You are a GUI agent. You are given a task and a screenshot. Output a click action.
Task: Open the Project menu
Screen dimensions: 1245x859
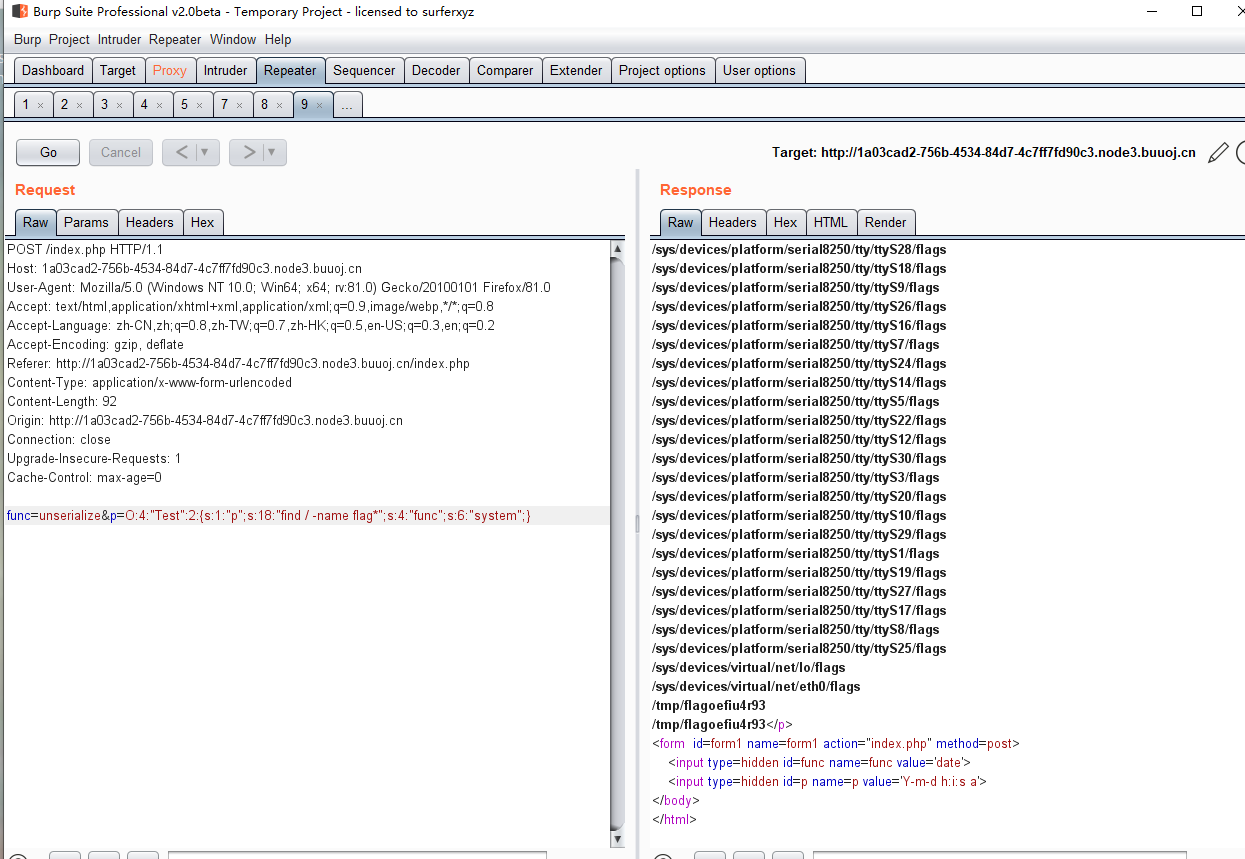click(69, 40)
